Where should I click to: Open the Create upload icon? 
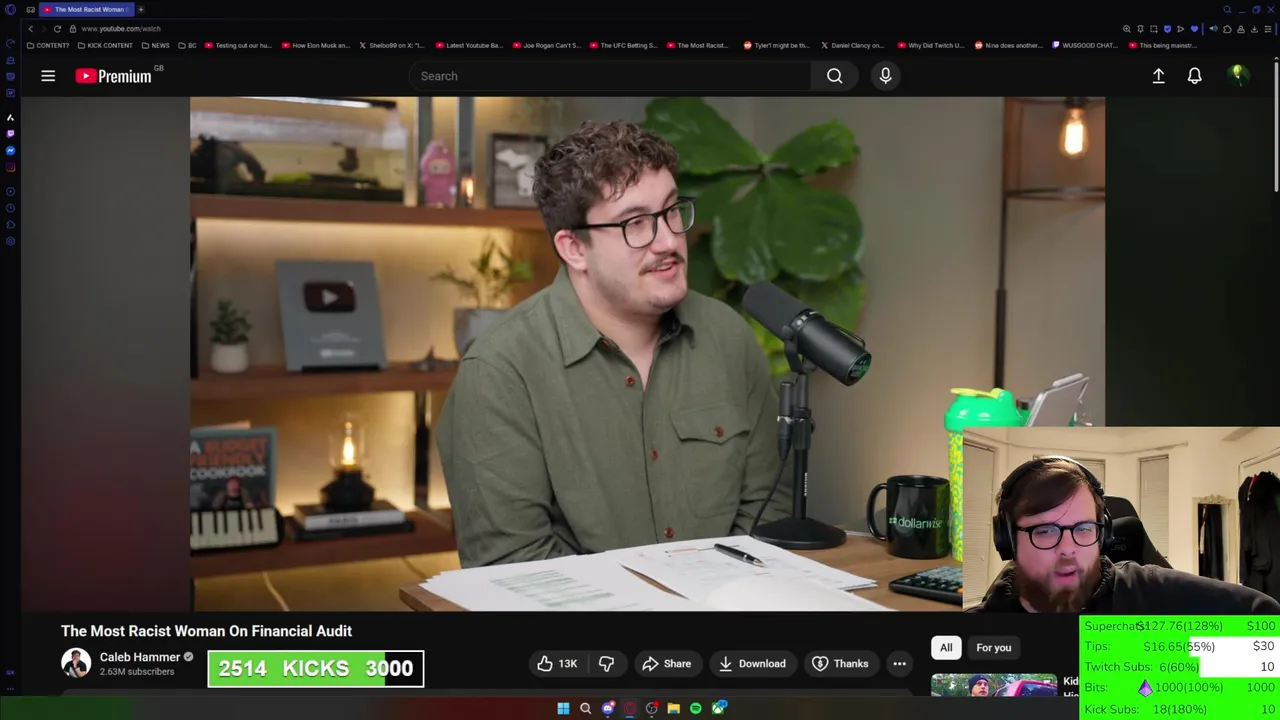(x=1158, y=76)
